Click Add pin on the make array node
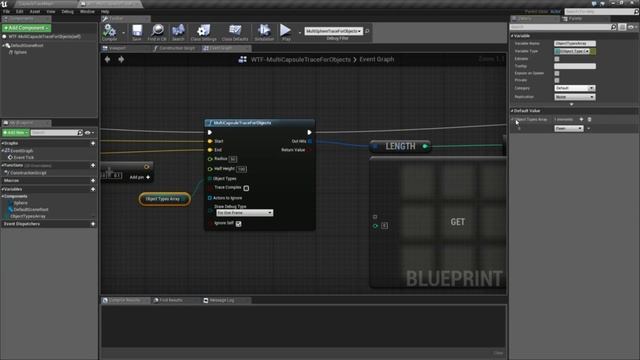 140,177
